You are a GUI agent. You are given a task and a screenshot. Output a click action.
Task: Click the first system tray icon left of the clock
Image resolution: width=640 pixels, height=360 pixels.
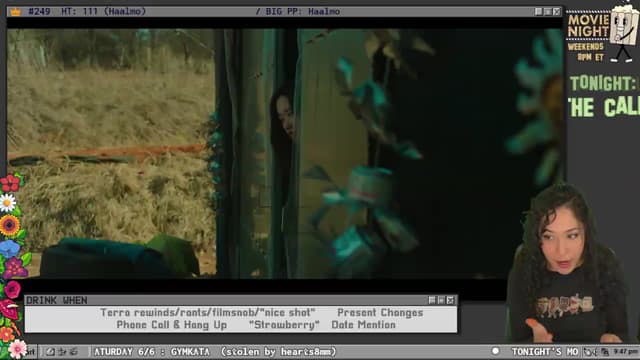coord(589,351)
